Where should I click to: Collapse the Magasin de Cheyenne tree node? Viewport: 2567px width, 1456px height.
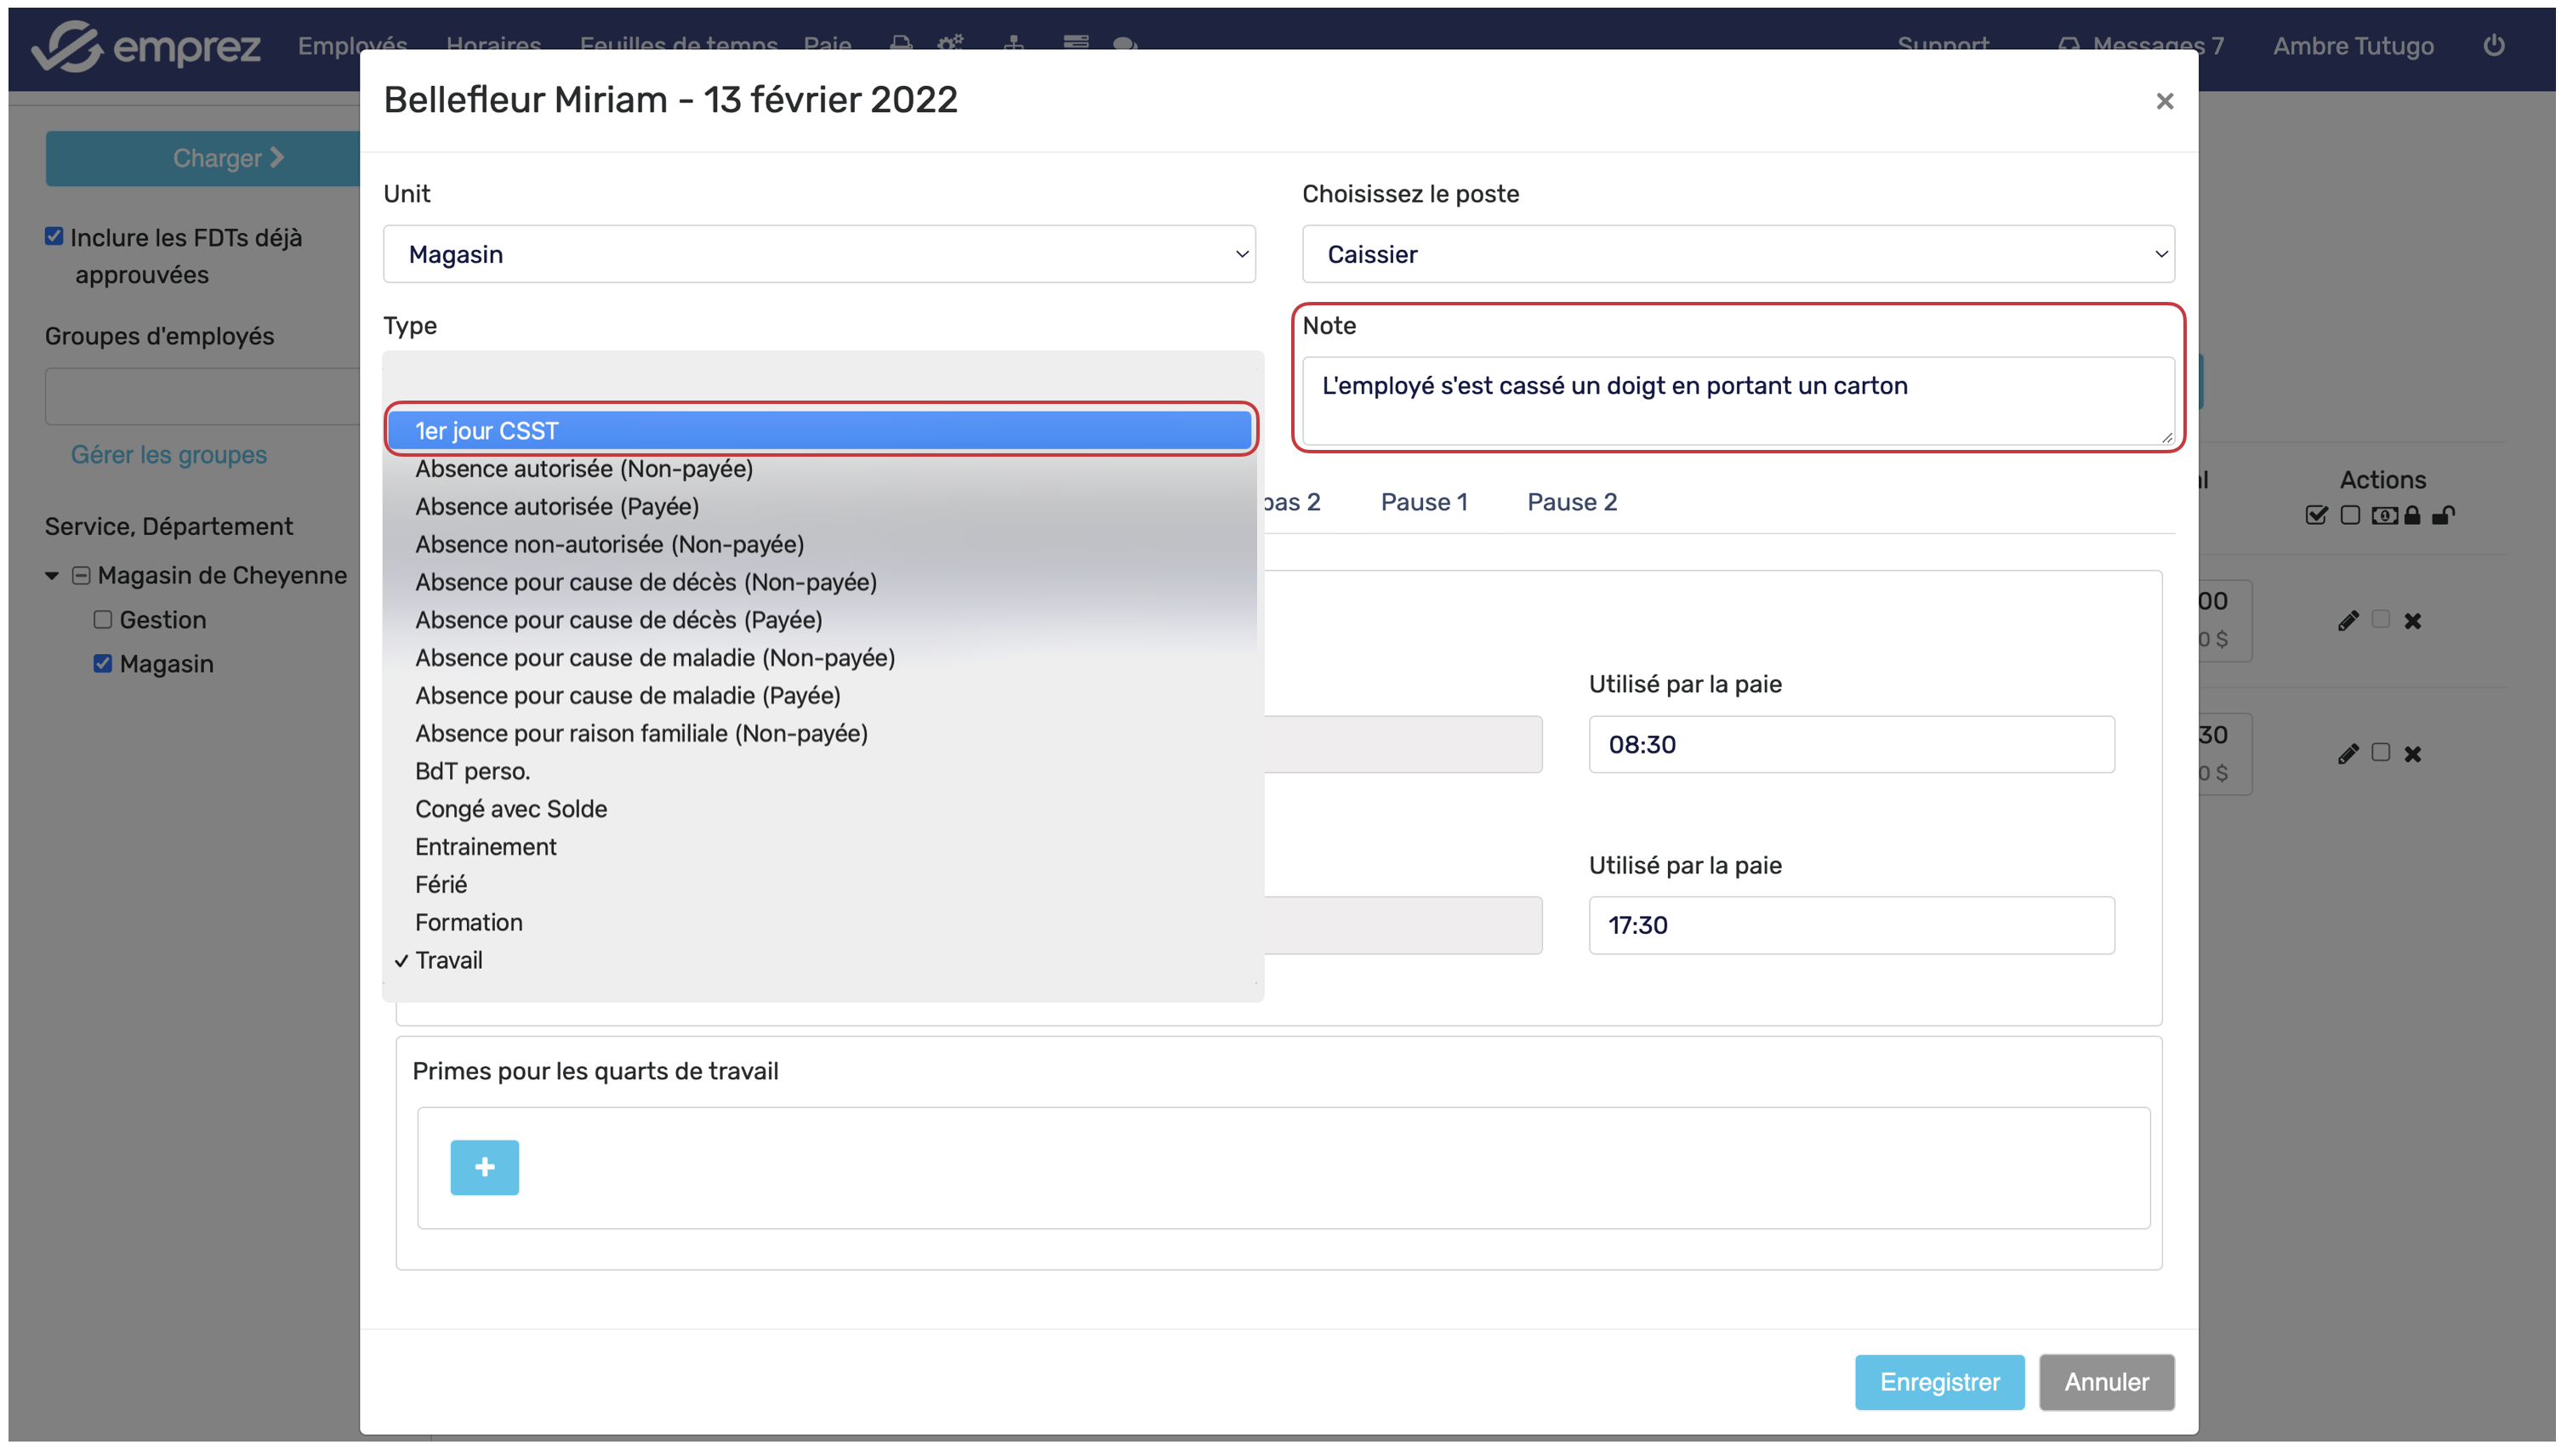tap(52, 576)
